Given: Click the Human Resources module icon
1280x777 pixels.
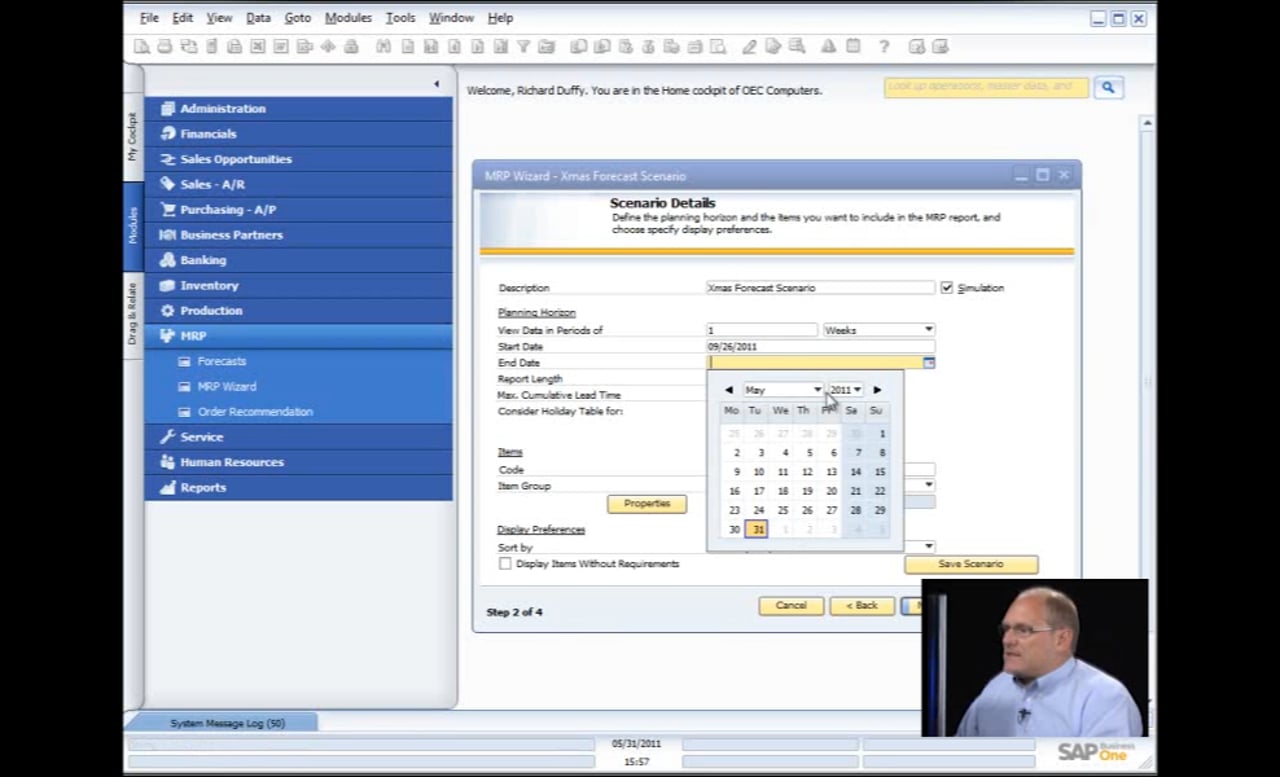Looking at the screenshot, I should tap(168, 462).
